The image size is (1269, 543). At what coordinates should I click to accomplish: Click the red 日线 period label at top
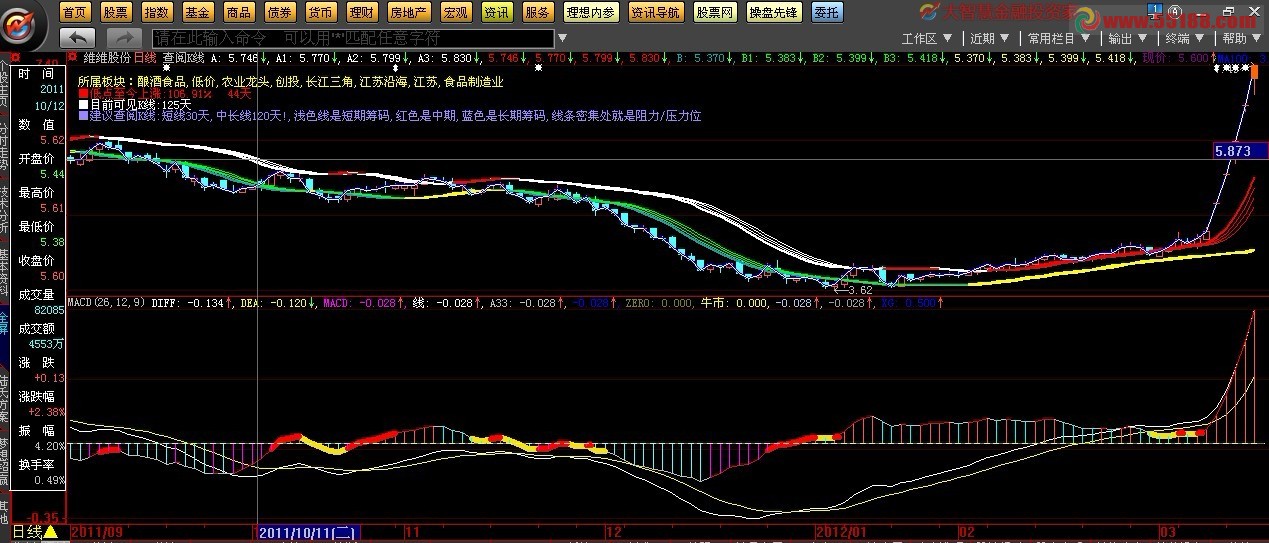145,58
